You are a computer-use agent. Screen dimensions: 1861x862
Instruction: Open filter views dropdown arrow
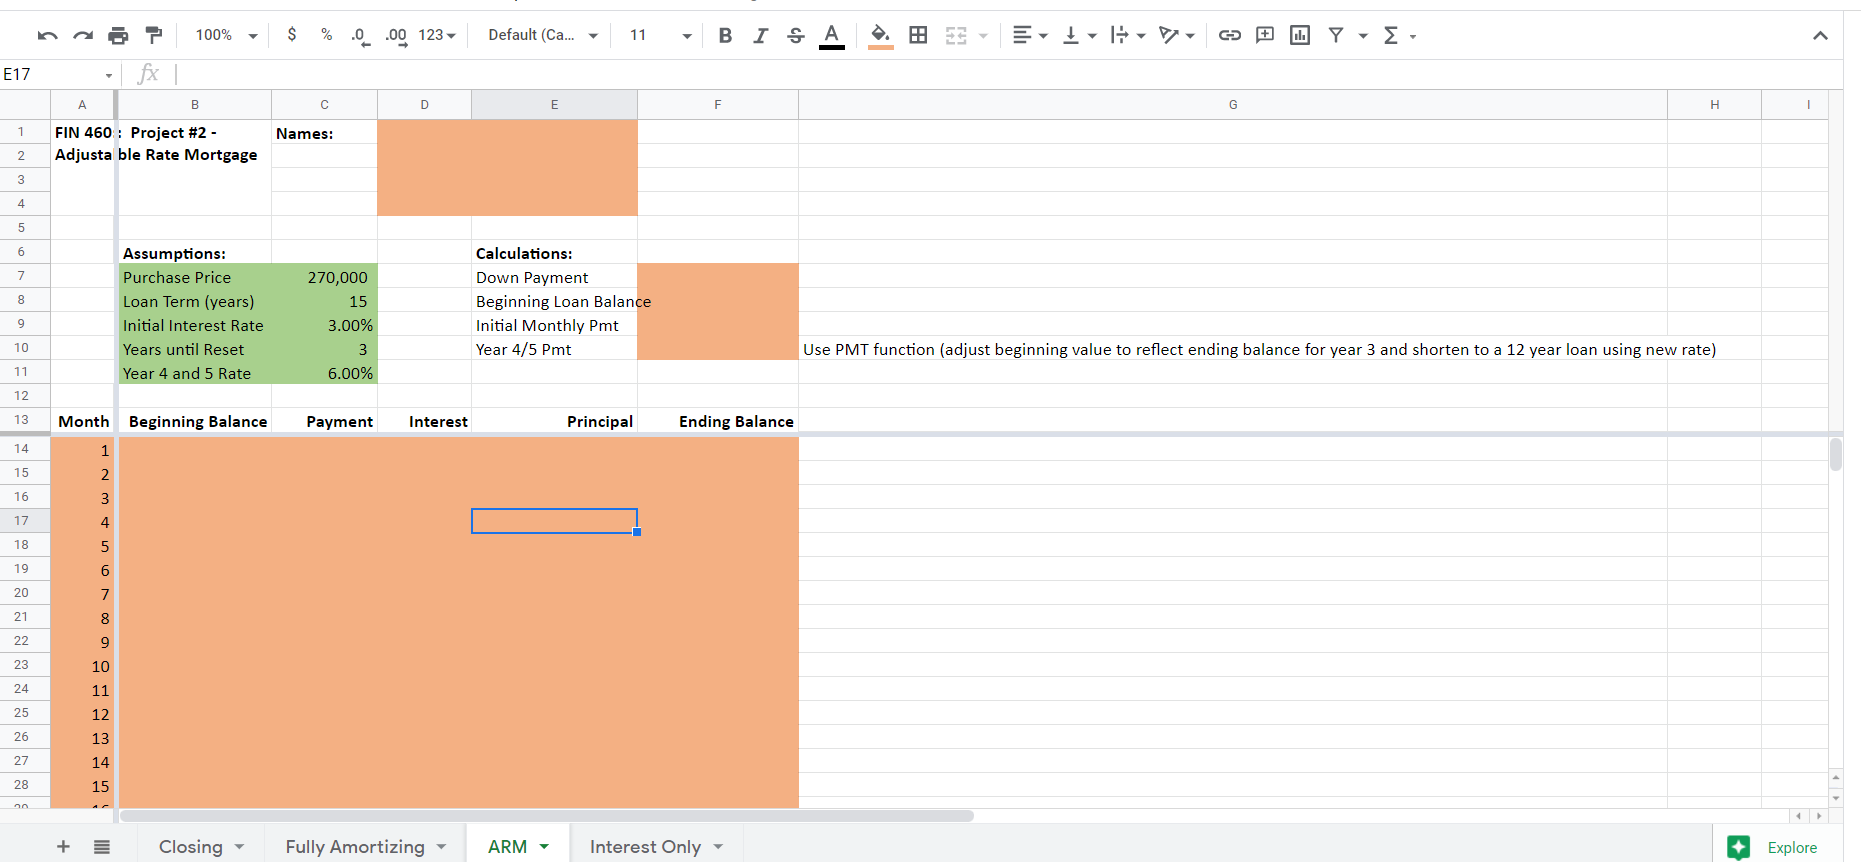[1362, 36]
